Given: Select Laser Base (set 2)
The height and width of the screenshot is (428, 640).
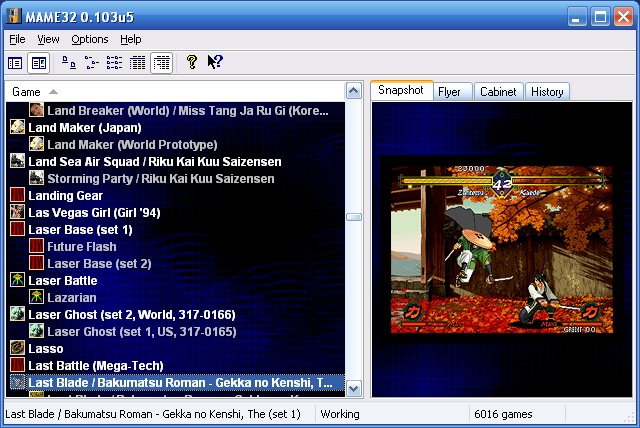Looking at the screenshot, I should pyautogui.click(x=99, y=264).
